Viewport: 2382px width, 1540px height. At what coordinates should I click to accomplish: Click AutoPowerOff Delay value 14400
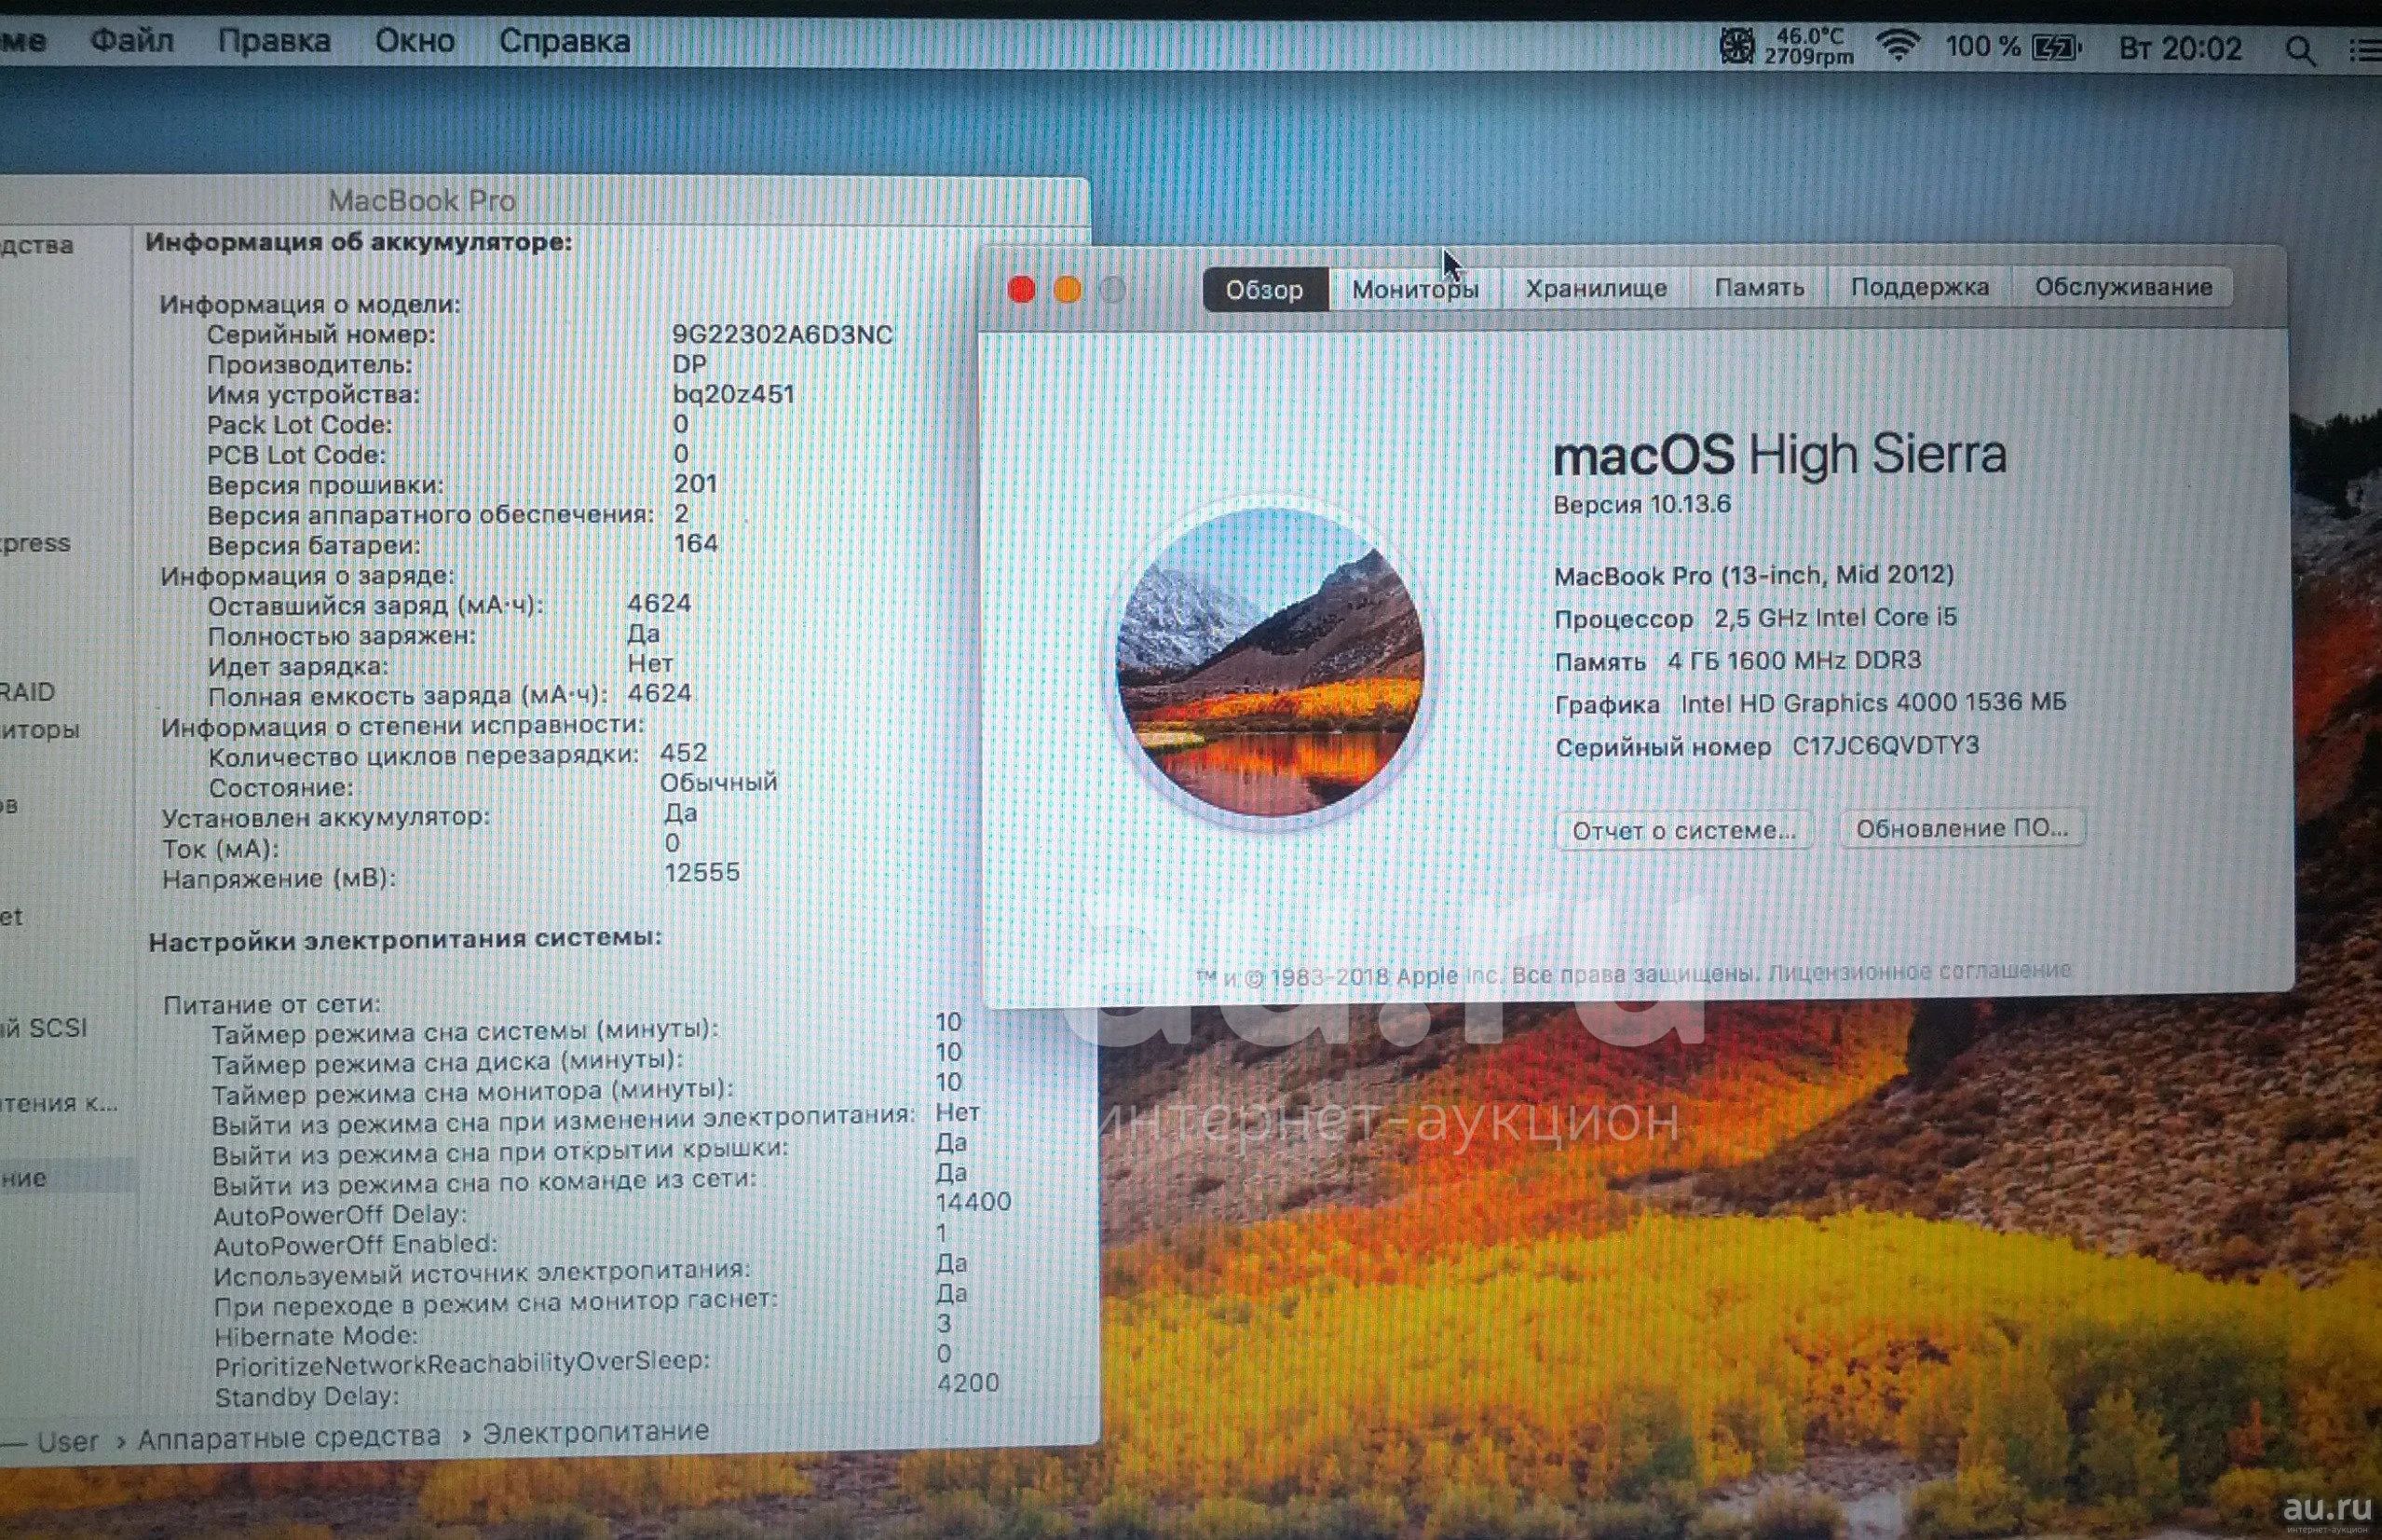click(x=973, y=1202)
